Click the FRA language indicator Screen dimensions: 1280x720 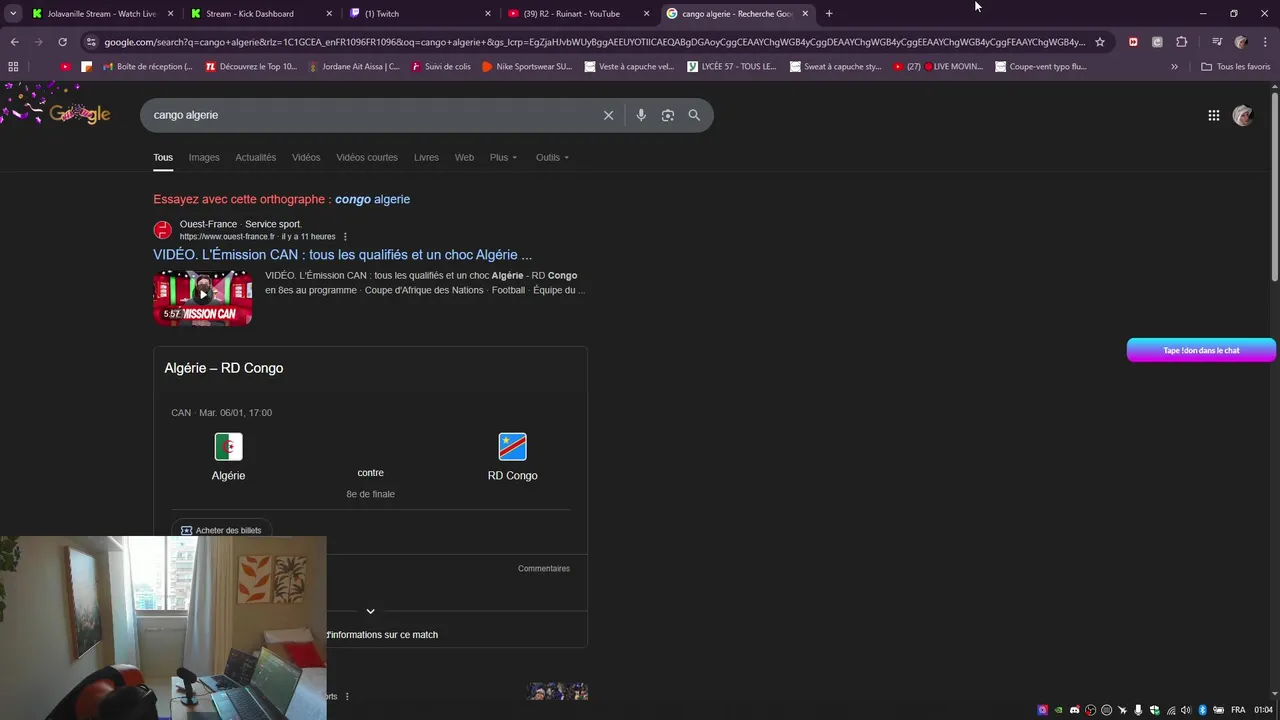pos(1238,710)
